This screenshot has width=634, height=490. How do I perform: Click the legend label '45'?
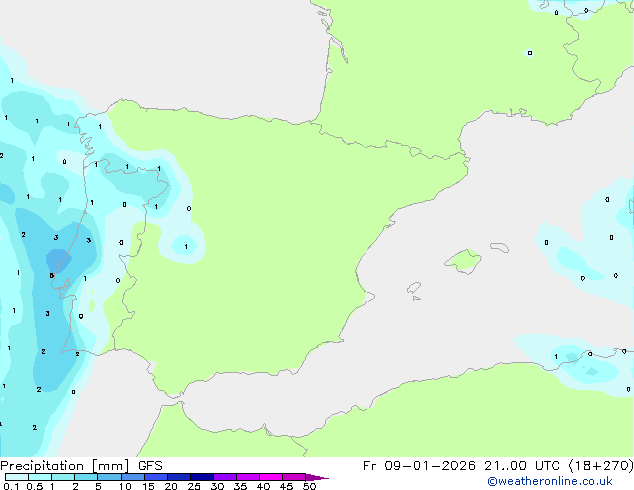(x=286, y=486)
